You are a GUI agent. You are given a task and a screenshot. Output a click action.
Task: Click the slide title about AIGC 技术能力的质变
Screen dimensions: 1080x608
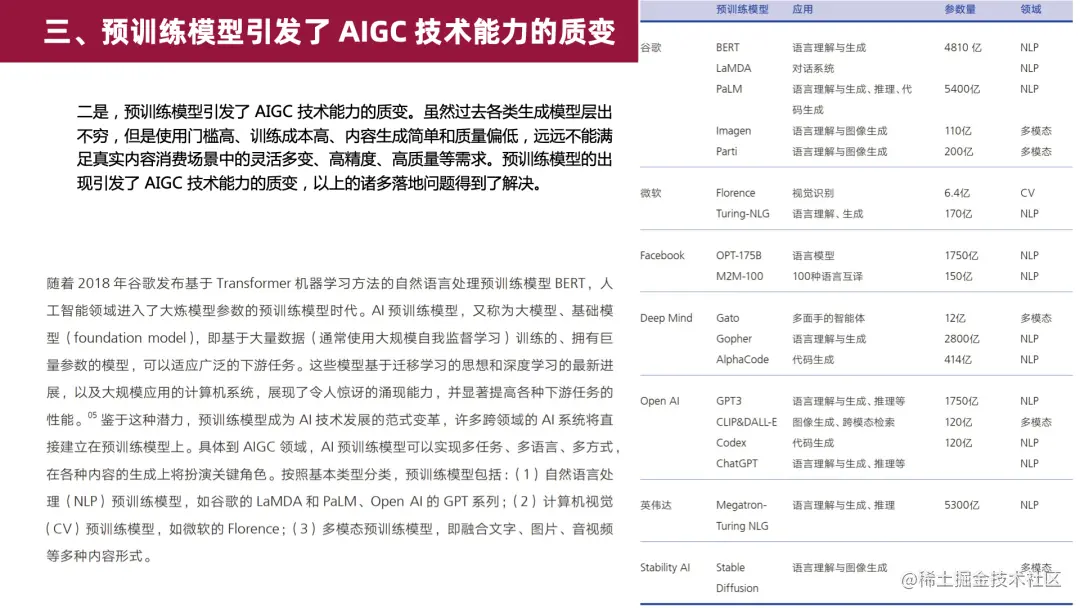329,32
